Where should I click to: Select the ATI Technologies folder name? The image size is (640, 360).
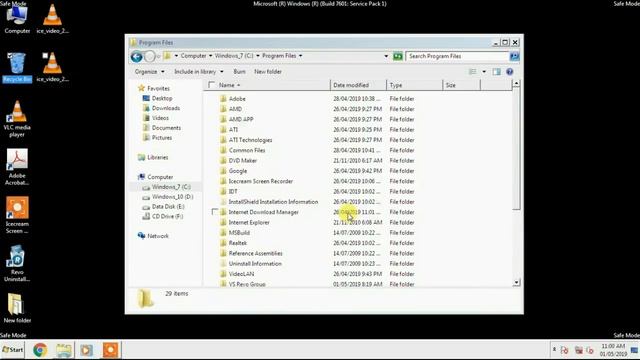[250, 140]
